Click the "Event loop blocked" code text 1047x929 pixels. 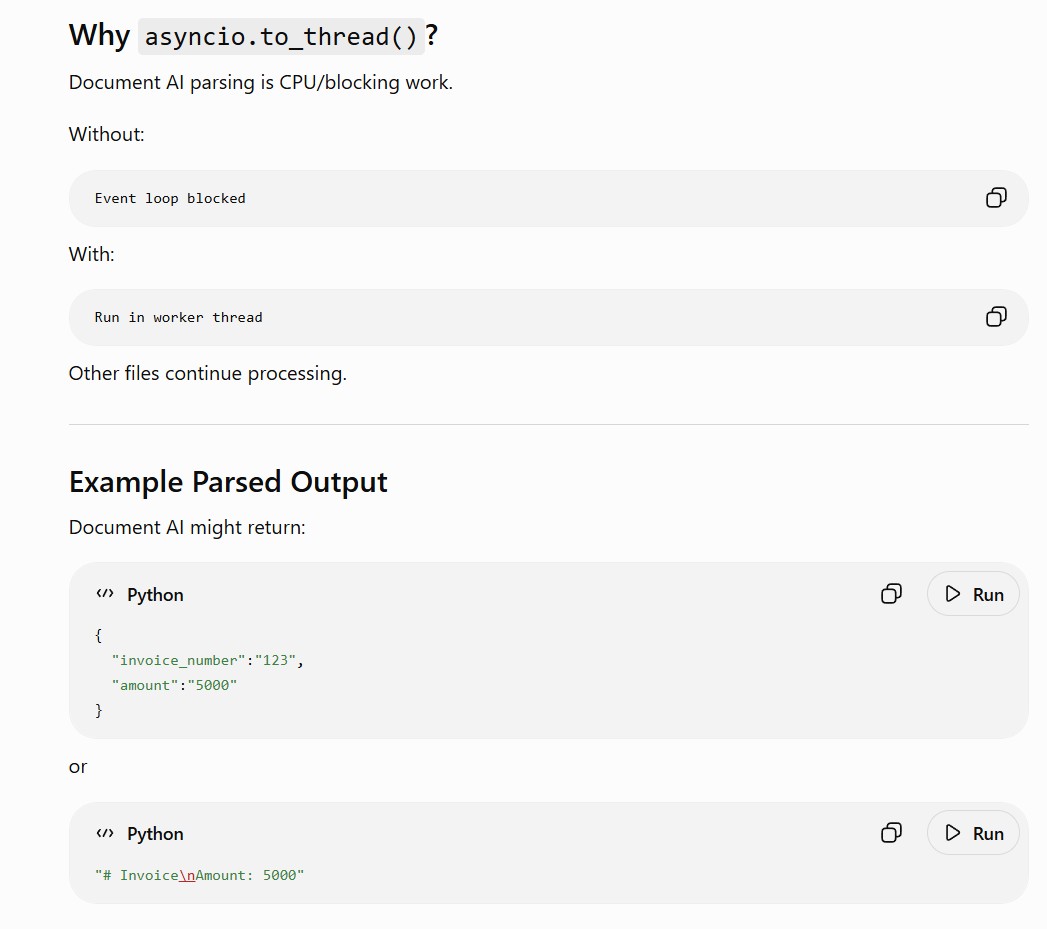click(170, 198)
